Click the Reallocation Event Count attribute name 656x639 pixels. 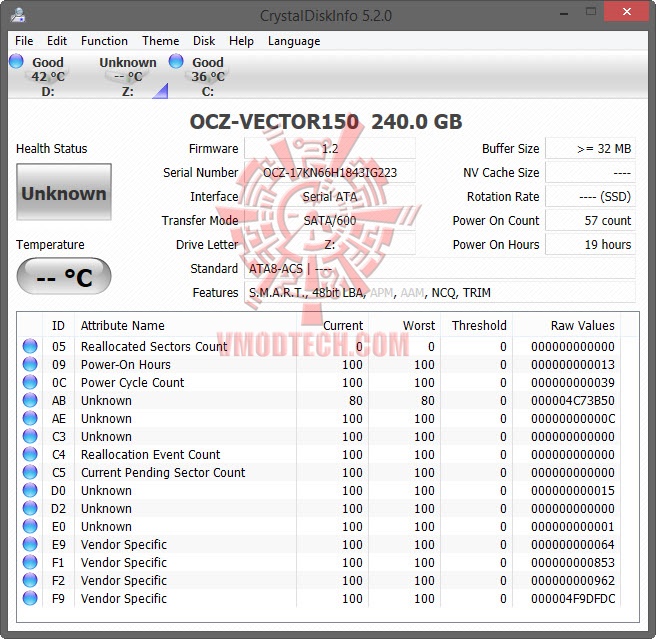tap(150, 454)
